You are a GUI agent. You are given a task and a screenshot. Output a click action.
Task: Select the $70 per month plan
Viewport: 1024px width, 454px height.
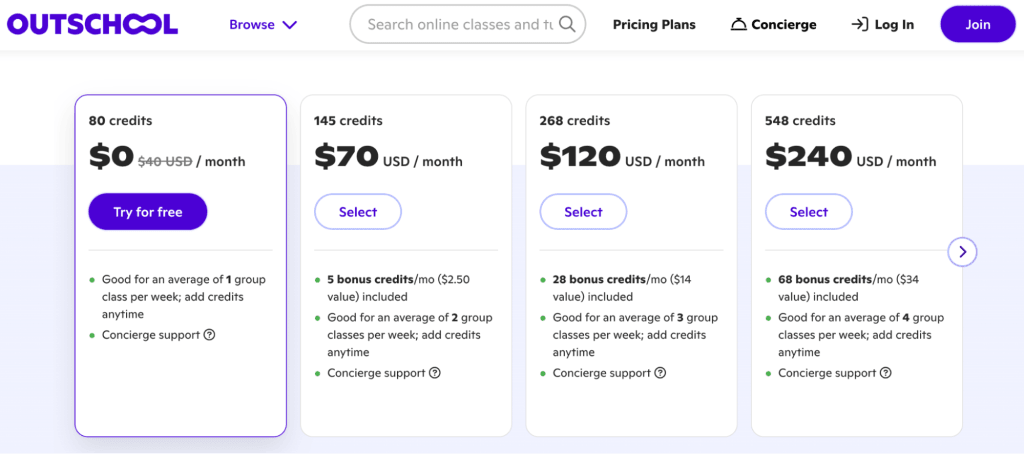(358, 212)
